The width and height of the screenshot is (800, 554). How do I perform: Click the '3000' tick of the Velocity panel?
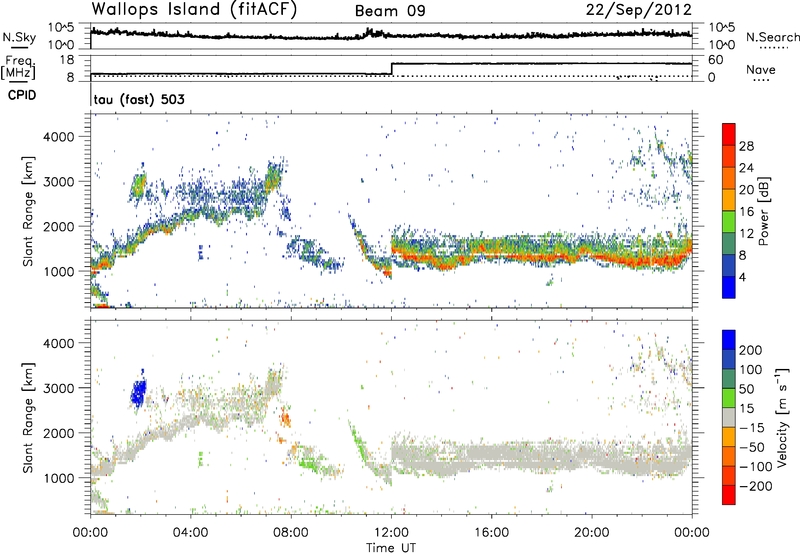(x=58, y=388)
